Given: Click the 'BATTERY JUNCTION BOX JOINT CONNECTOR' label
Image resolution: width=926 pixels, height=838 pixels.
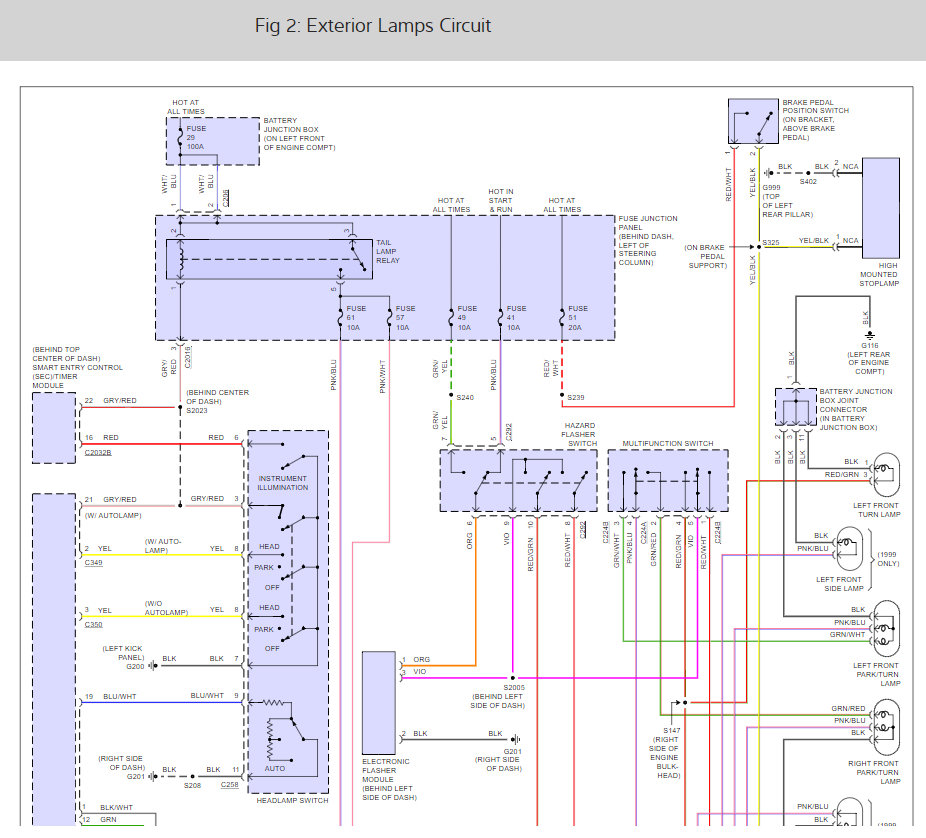Looking at the screenshot, I should click(x=856, y=400).
